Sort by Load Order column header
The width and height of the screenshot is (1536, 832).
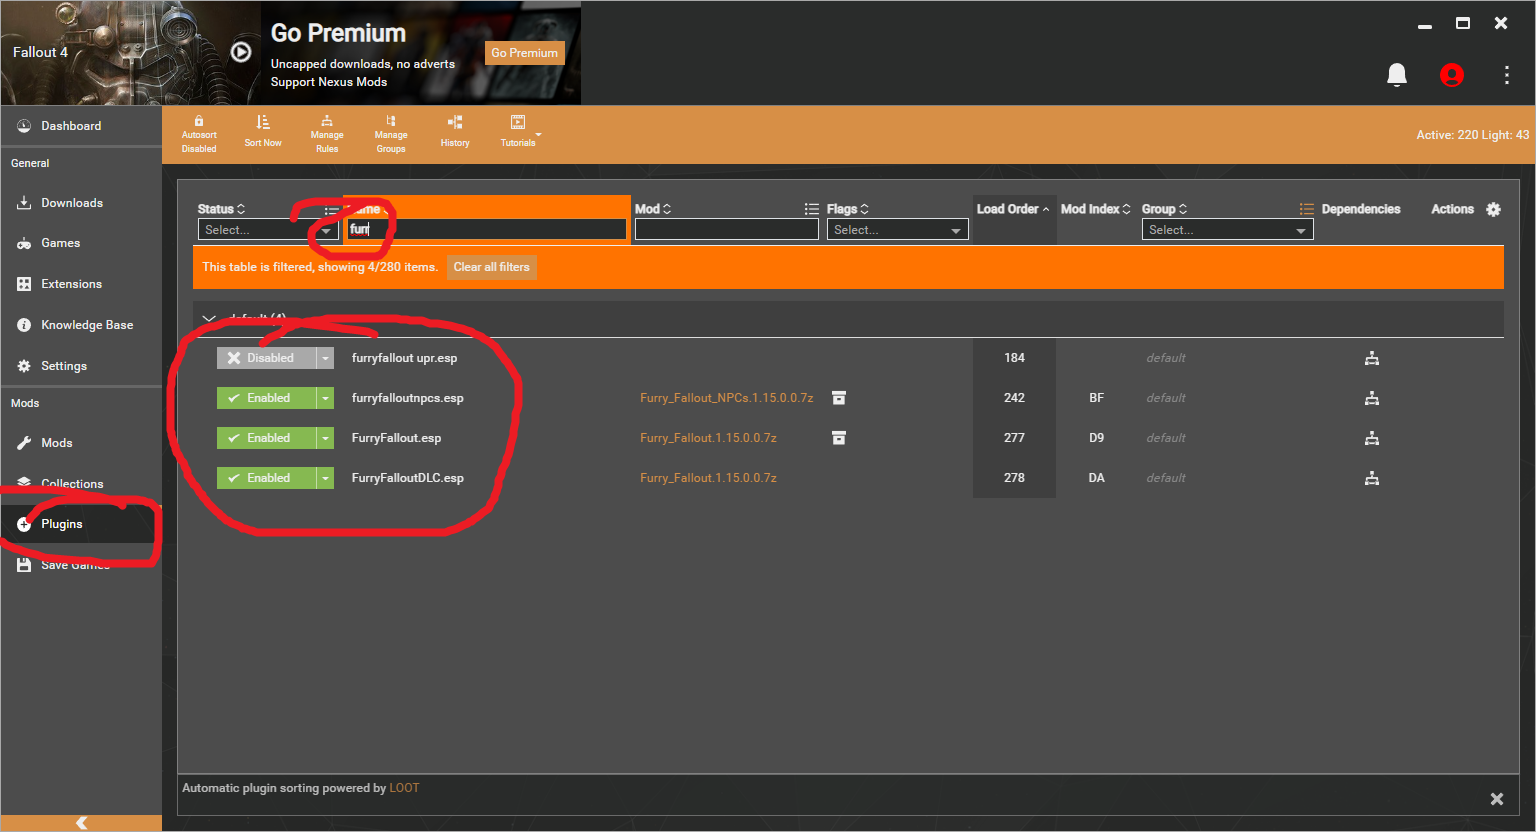(x=1013, y=209)
